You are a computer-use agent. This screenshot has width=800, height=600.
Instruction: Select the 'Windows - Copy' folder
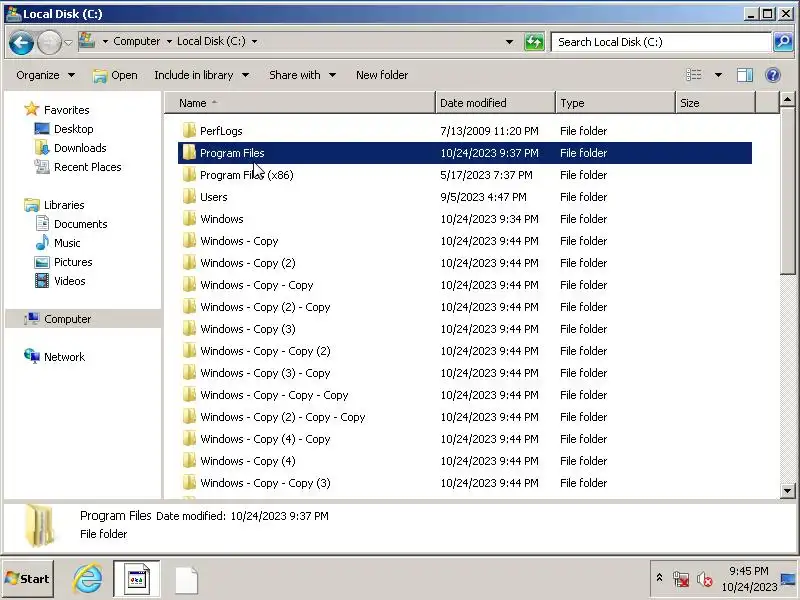[x=465, y=241]
